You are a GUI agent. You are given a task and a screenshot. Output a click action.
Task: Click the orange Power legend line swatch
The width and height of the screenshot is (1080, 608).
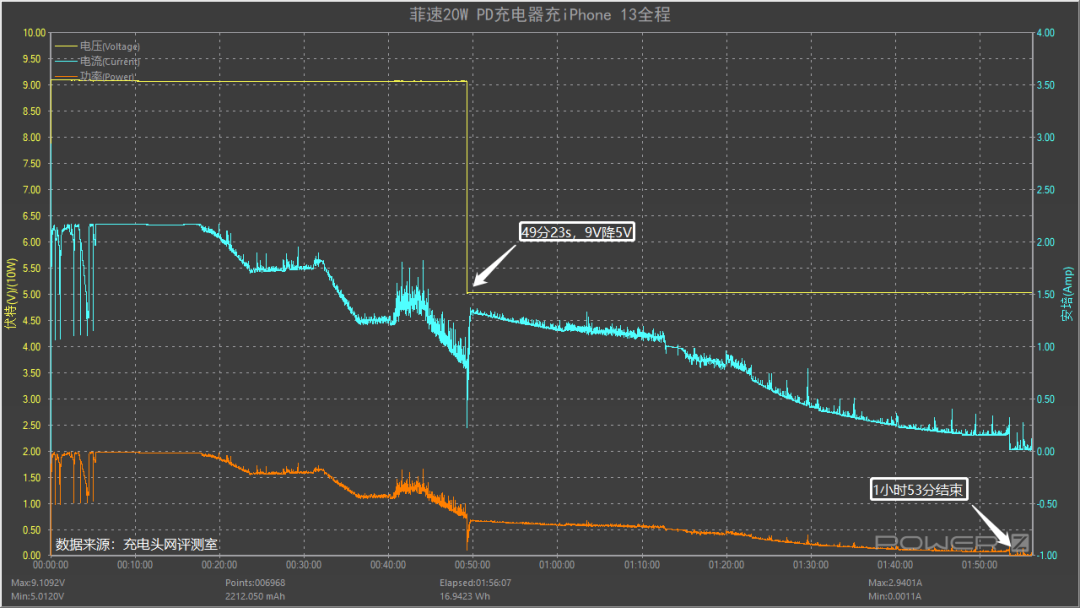pyautogui.click(x=65, y=76)
